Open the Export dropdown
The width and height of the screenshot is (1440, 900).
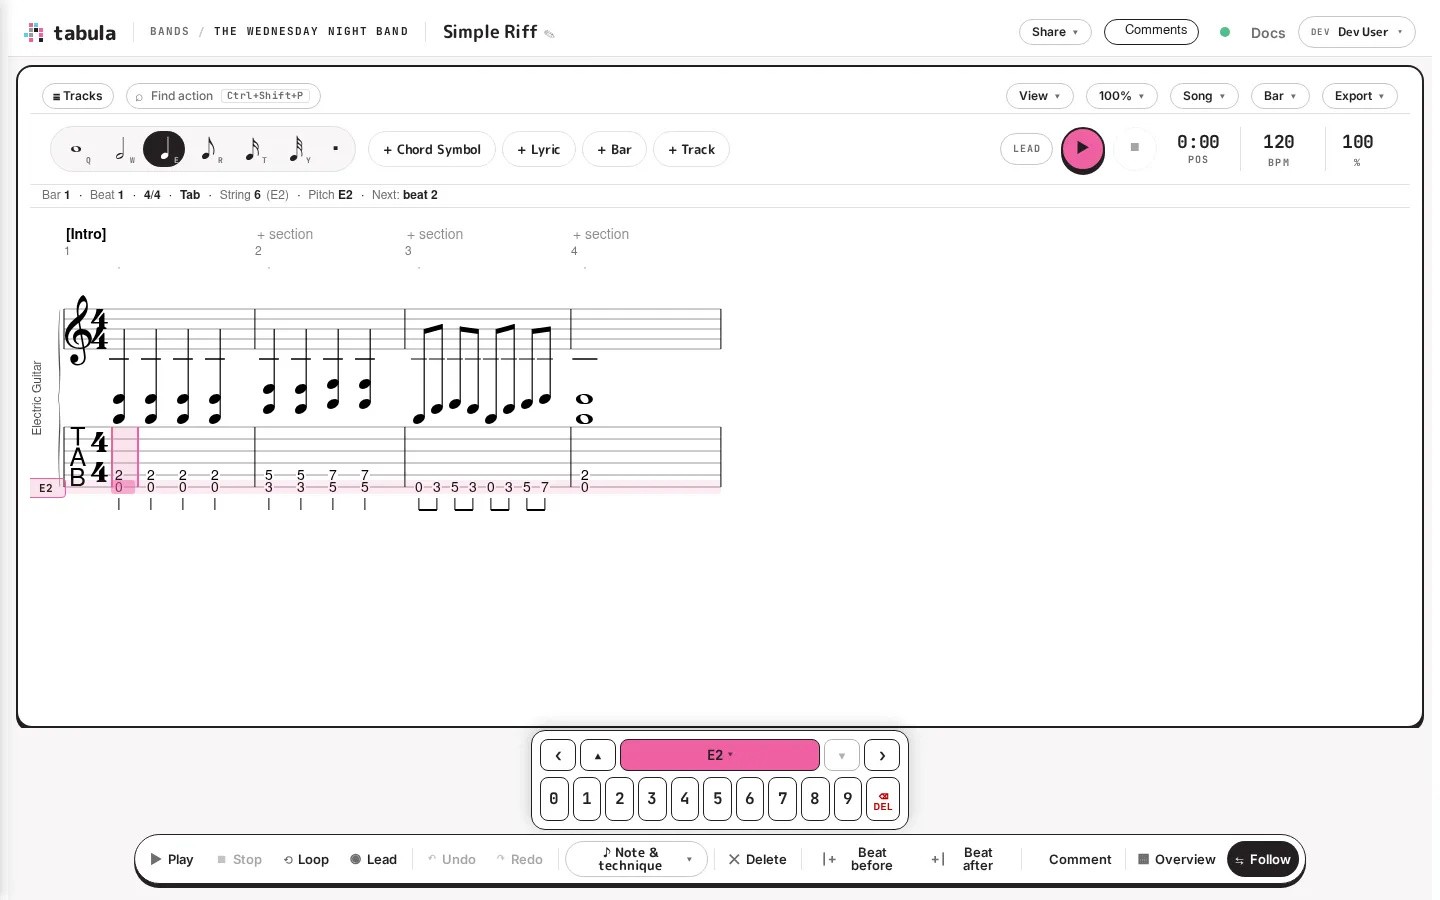pyautogui.click(x=1360, y=96)
